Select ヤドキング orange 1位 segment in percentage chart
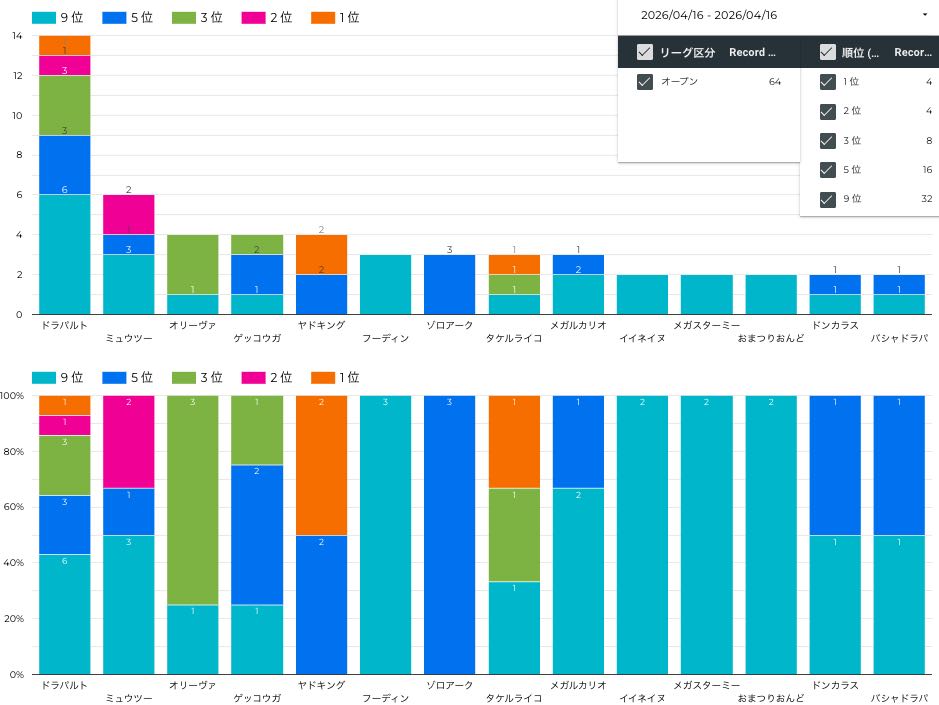 tap(321, 465)
